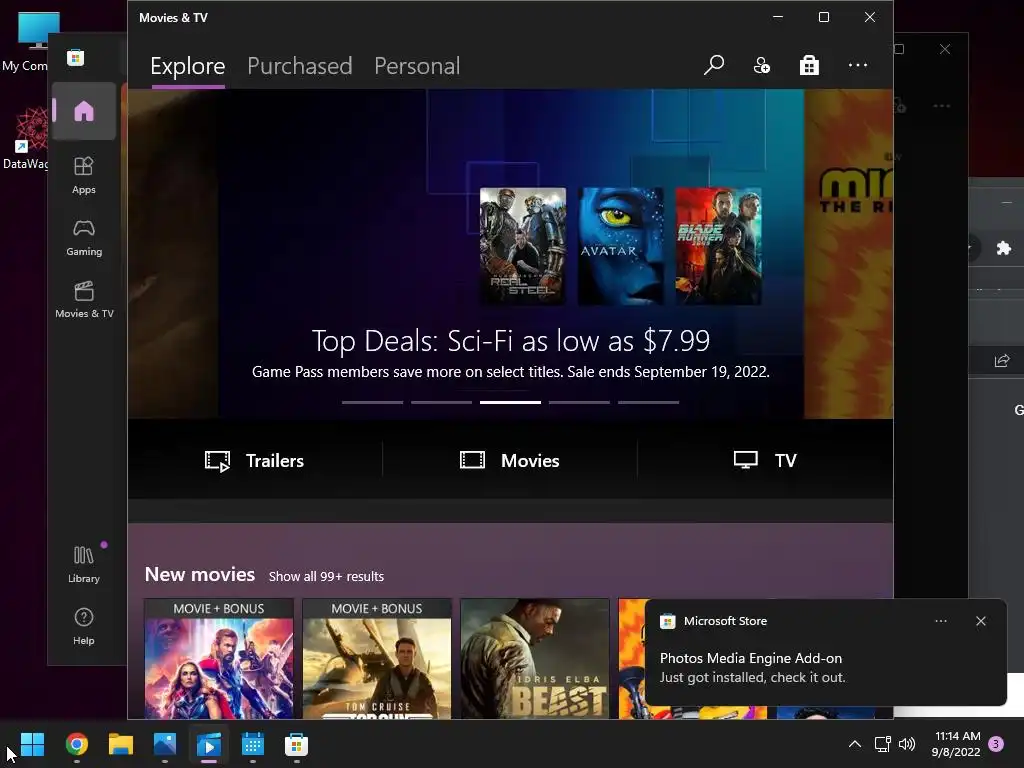Open the search magnifier in Movies & TV
The height and width of the screenshot is (768, 1024).
[x=714, y=65]
